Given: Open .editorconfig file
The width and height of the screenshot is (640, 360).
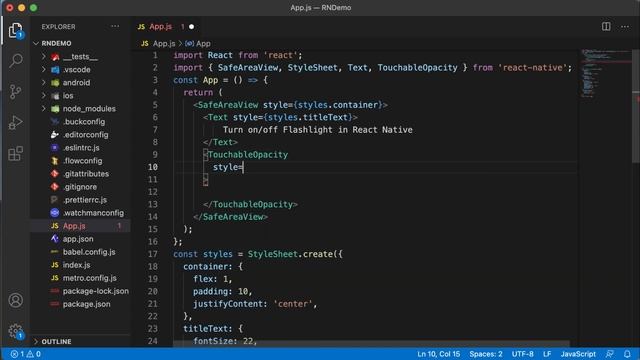Looking at the screenshot, I should coord(85,135).
